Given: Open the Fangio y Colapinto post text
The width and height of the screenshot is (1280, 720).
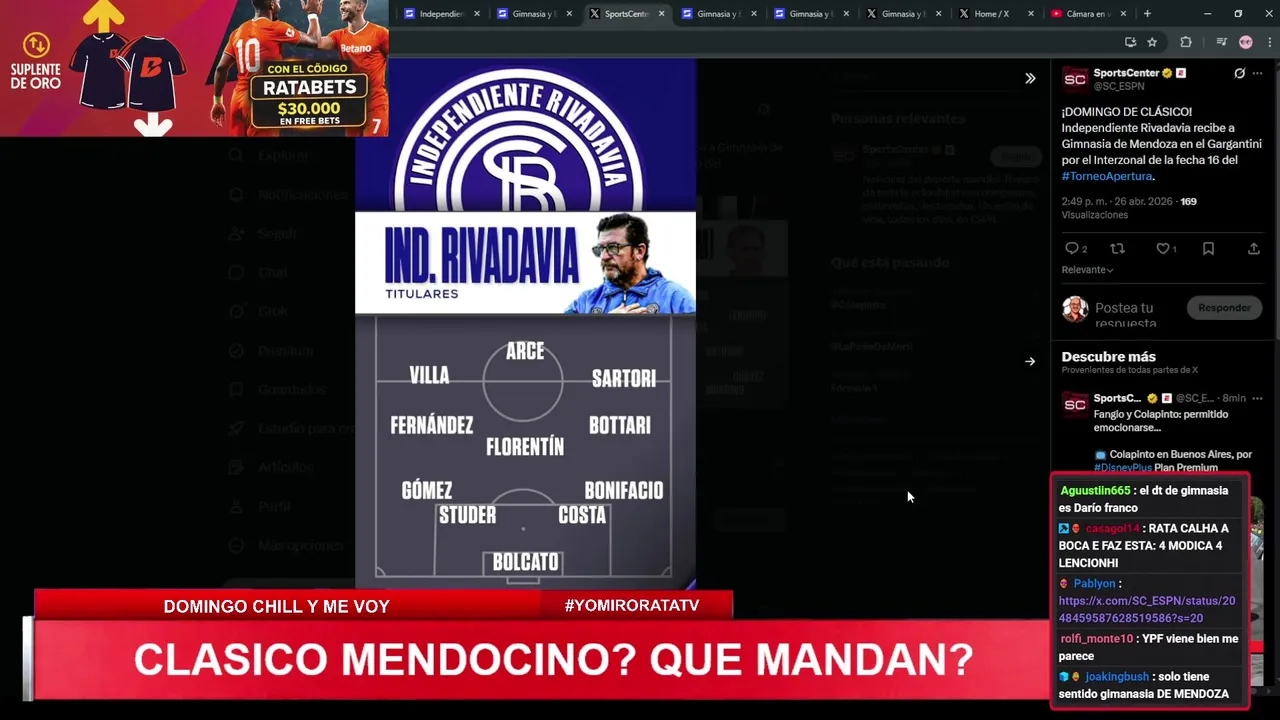Looking at the screenshot, I should (x=1160, y=421).
